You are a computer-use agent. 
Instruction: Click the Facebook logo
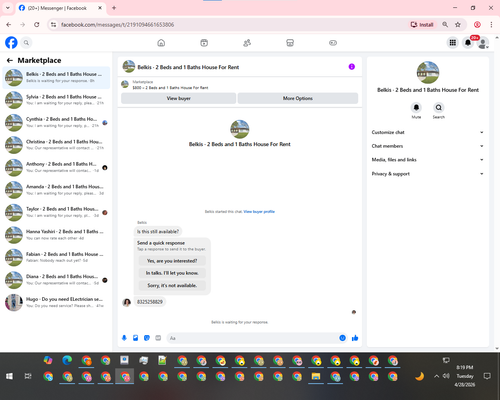click(11, 43)
